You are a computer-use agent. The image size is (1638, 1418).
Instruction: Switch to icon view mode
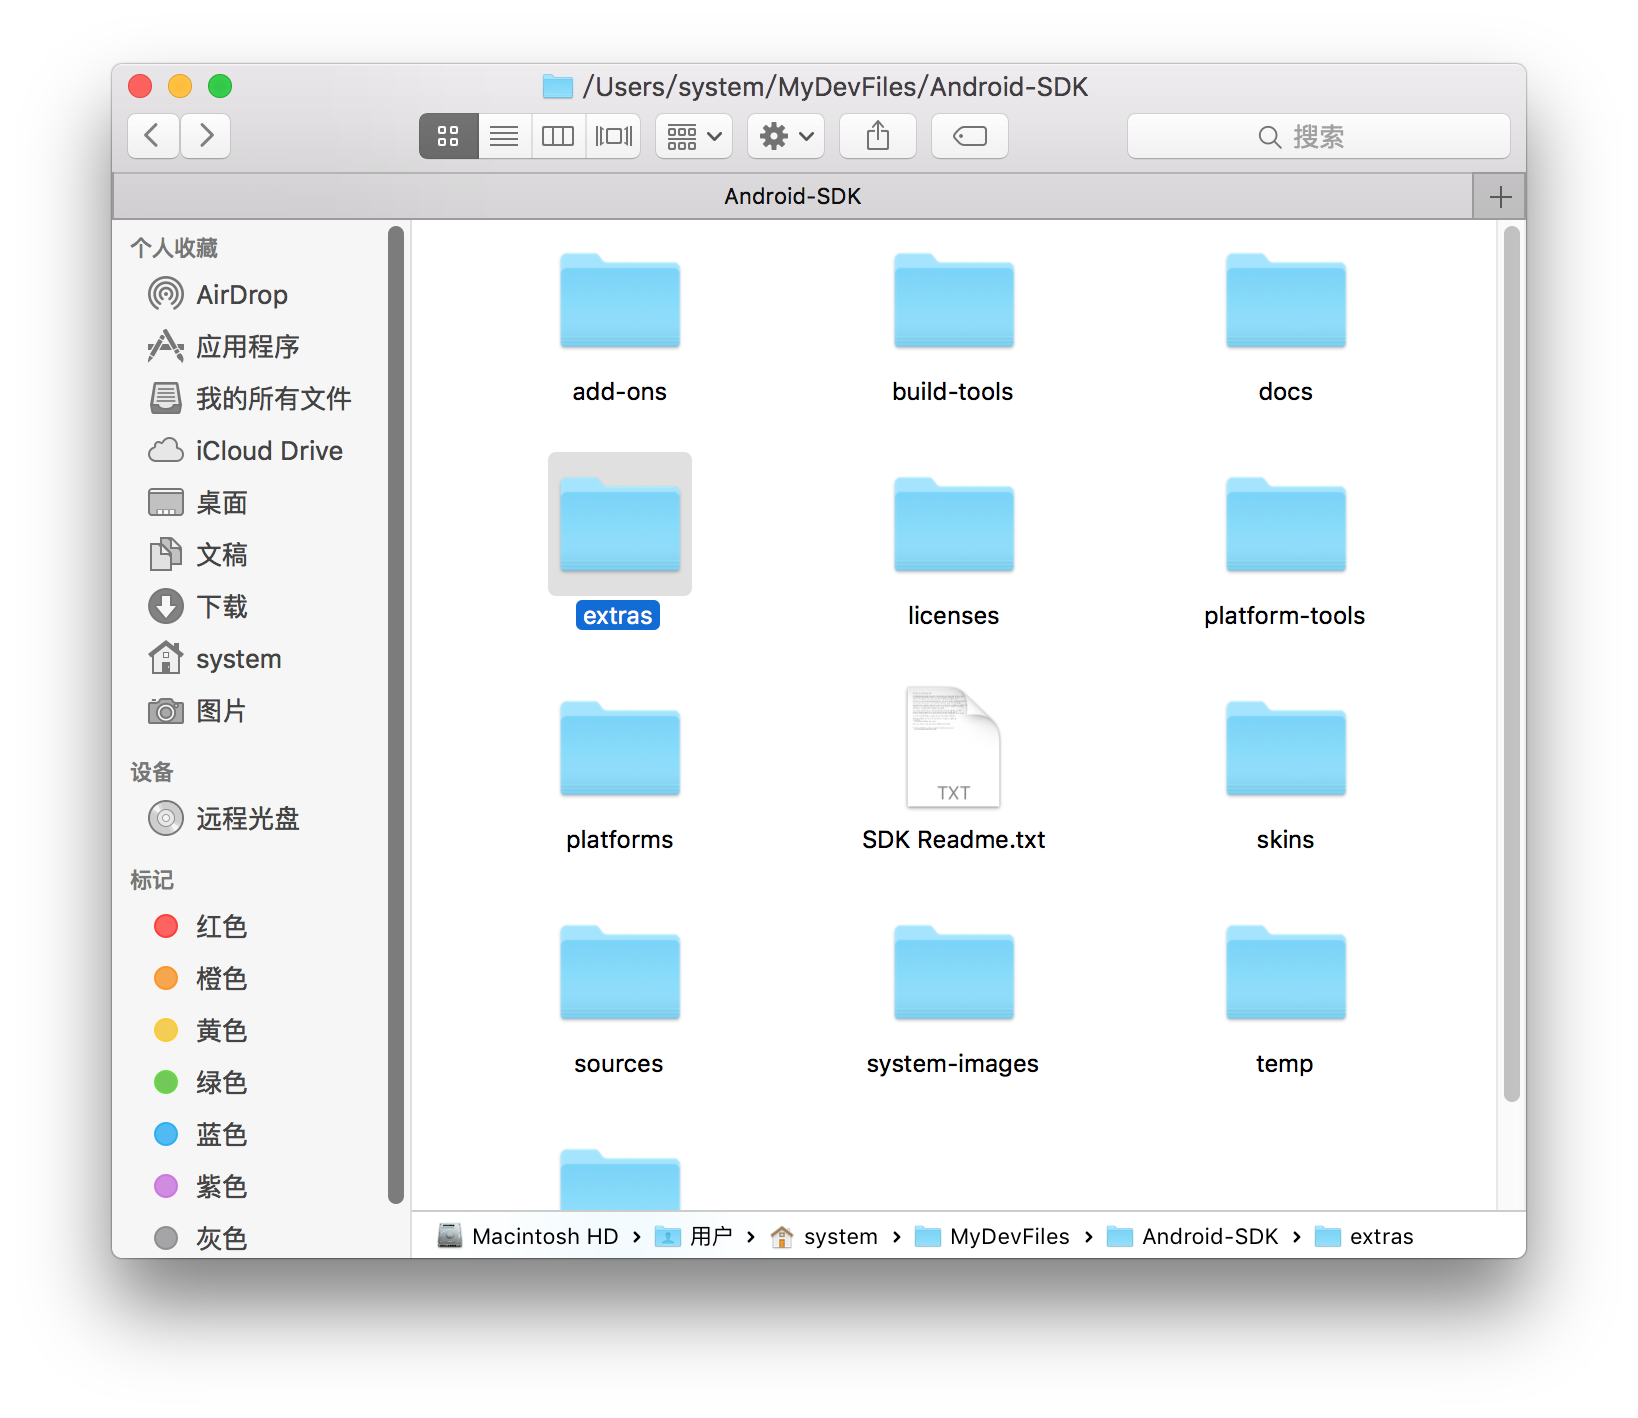tap(448, 136)
